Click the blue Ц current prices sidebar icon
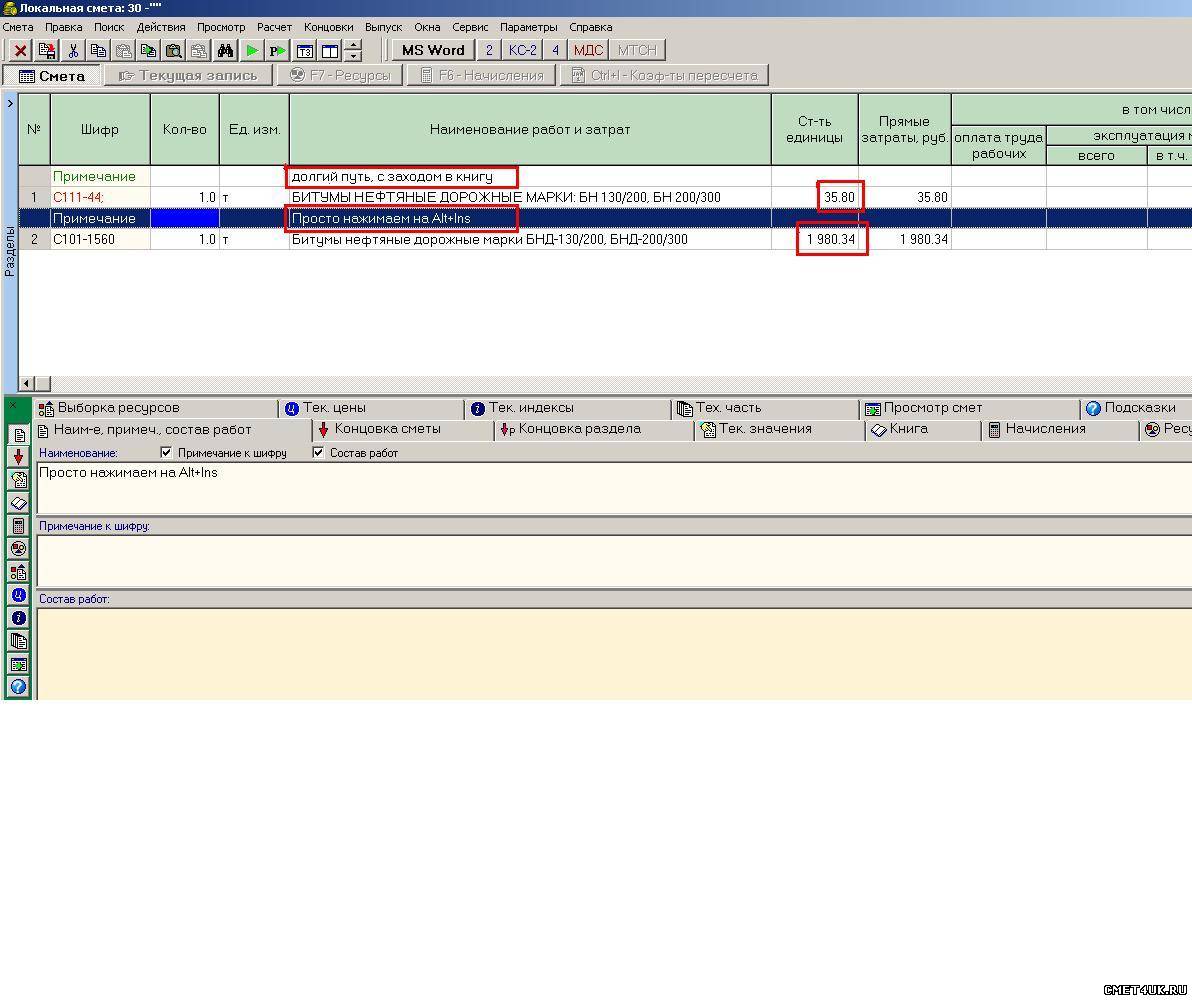The height and width of the screenshot is (1000, 1192). [x=19, y=595]
